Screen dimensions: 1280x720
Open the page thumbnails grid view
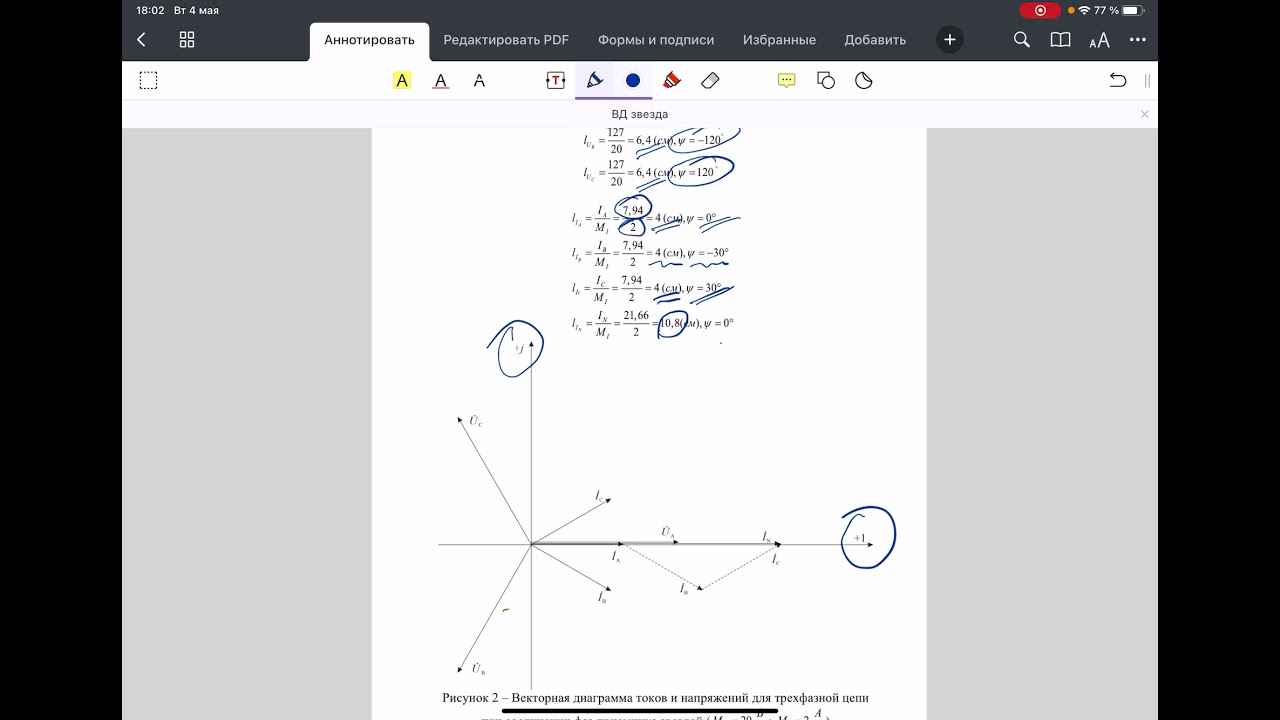point(187,40)
